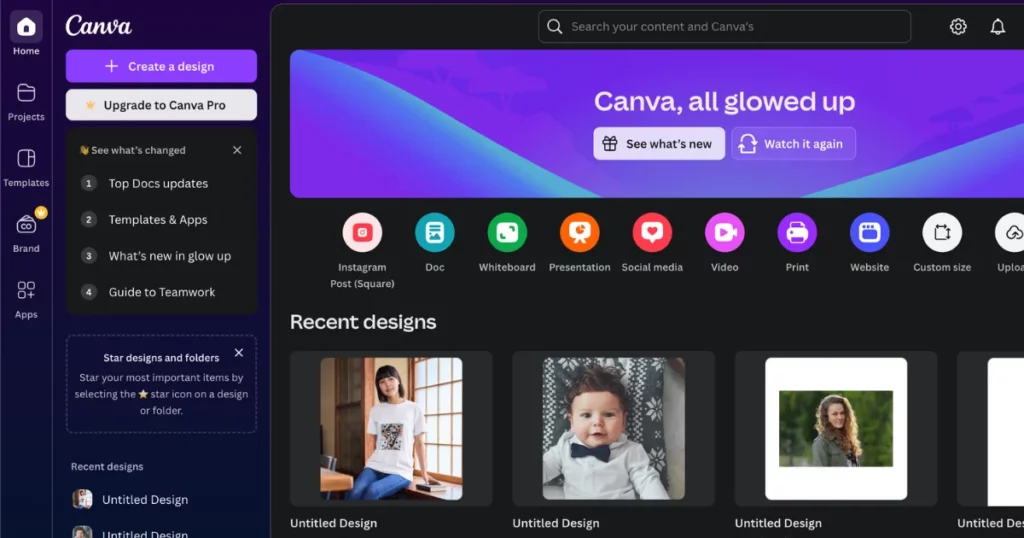This screenshot has width=1024, height=538.
Task: Click Untitled Design title under curly-haired woman
Action: pyautogui.click(x=778, y=523)
